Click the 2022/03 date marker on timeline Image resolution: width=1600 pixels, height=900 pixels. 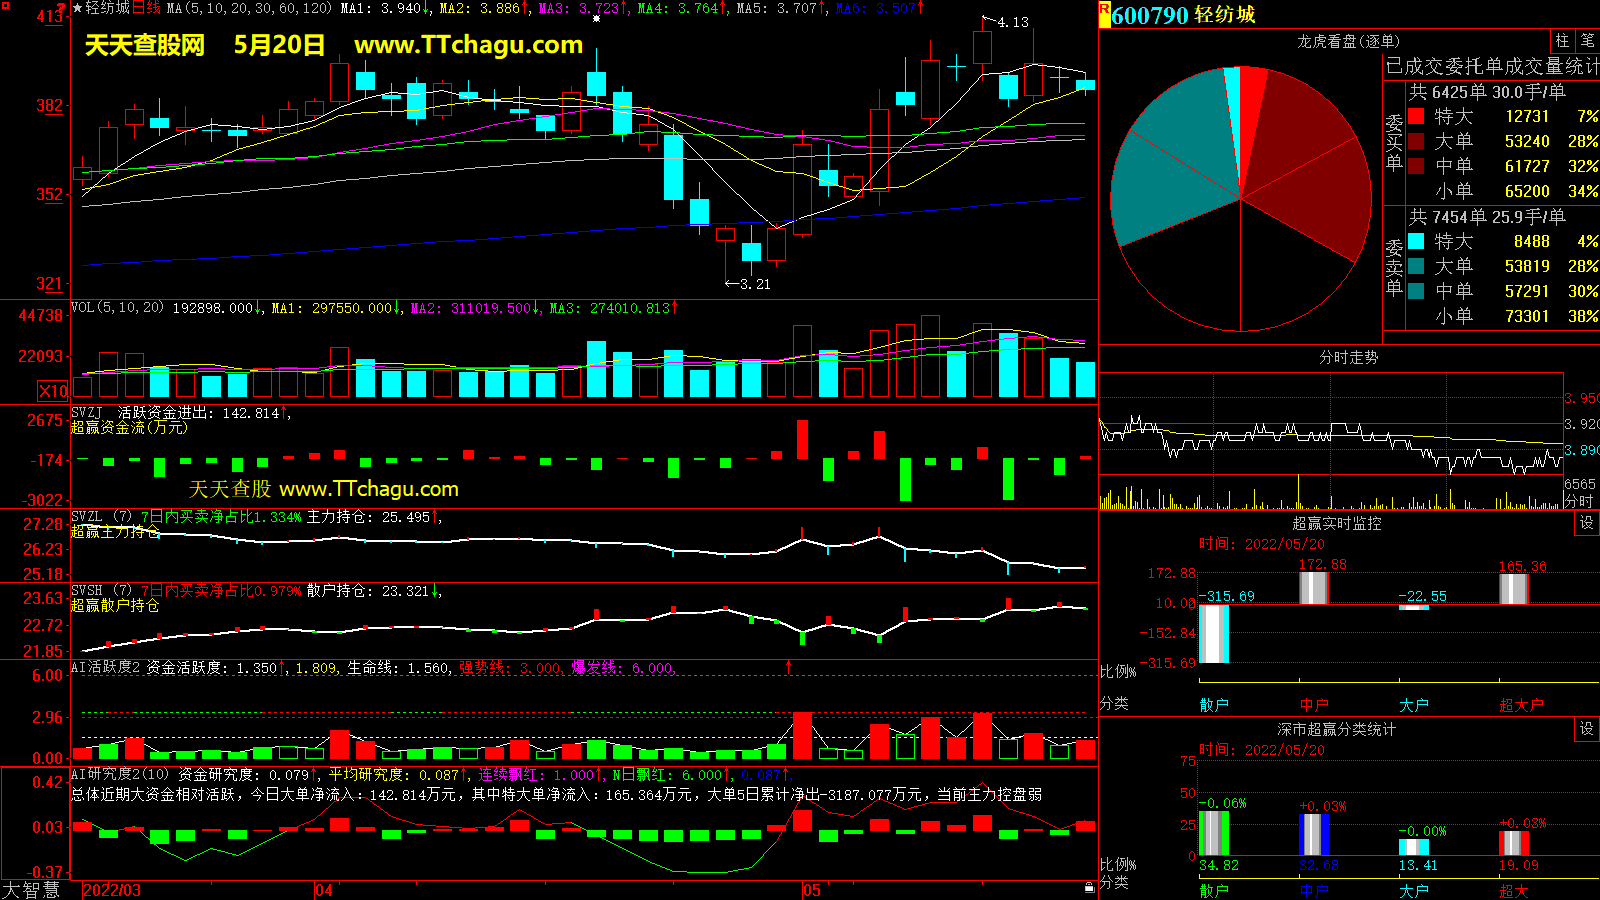click(111, 890)
